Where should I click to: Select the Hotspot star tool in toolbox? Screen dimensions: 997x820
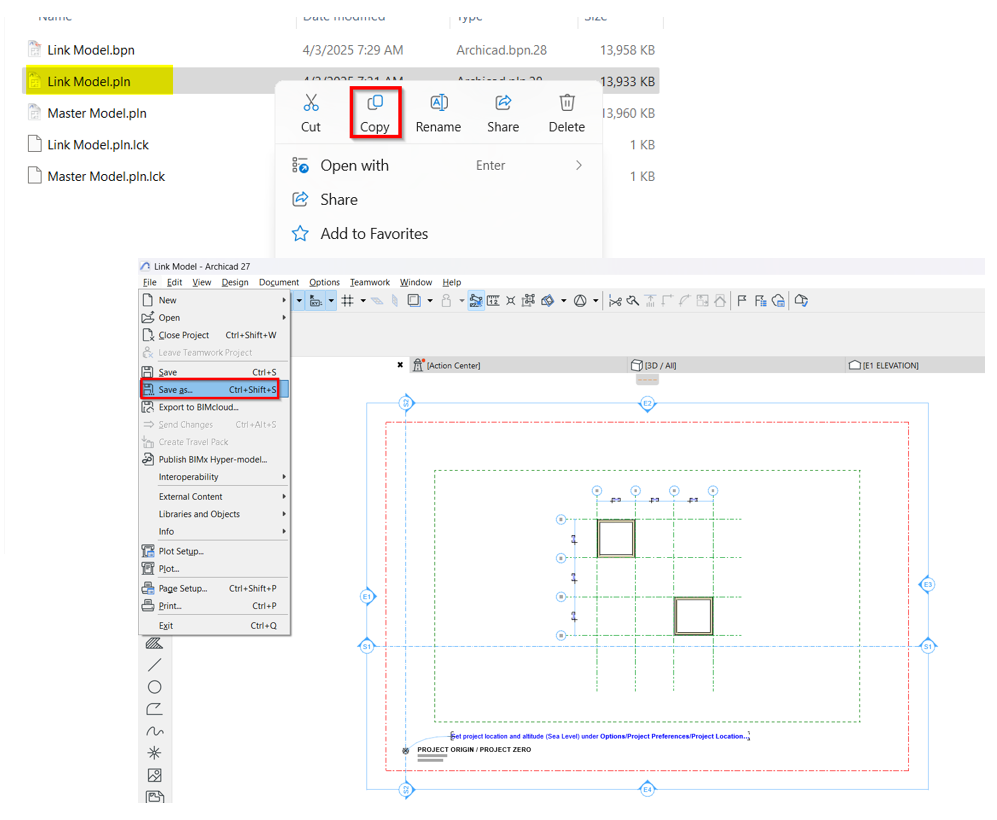[155, 753]
